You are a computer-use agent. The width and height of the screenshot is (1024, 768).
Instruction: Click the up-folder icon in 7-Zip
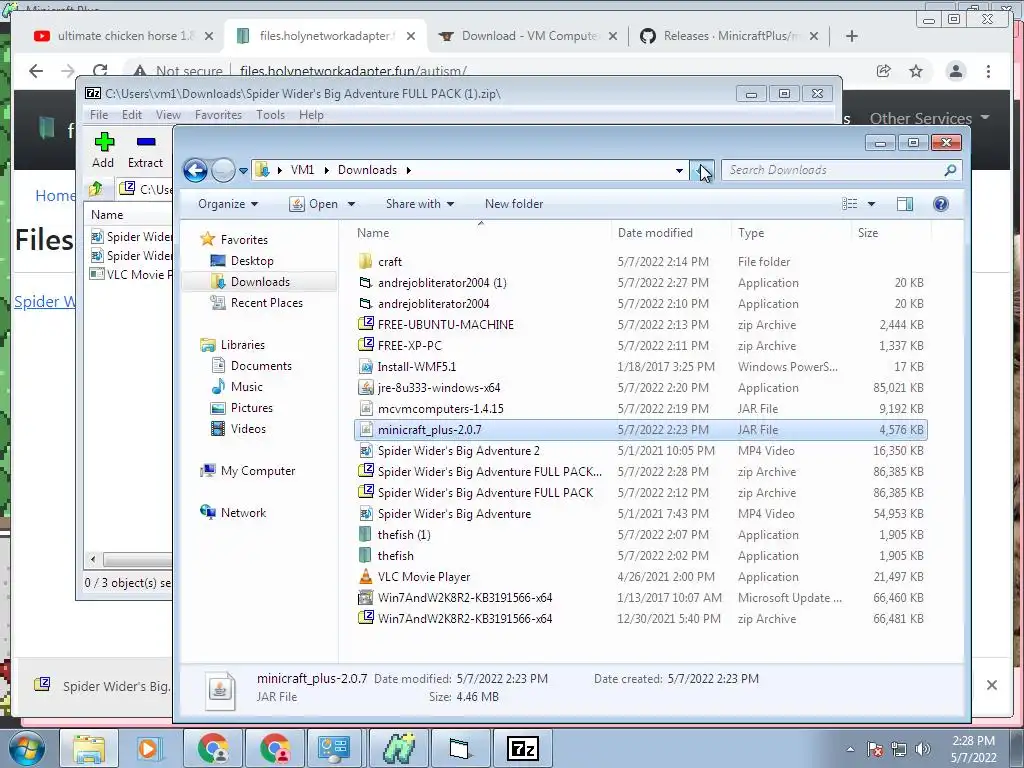point(96,189)
